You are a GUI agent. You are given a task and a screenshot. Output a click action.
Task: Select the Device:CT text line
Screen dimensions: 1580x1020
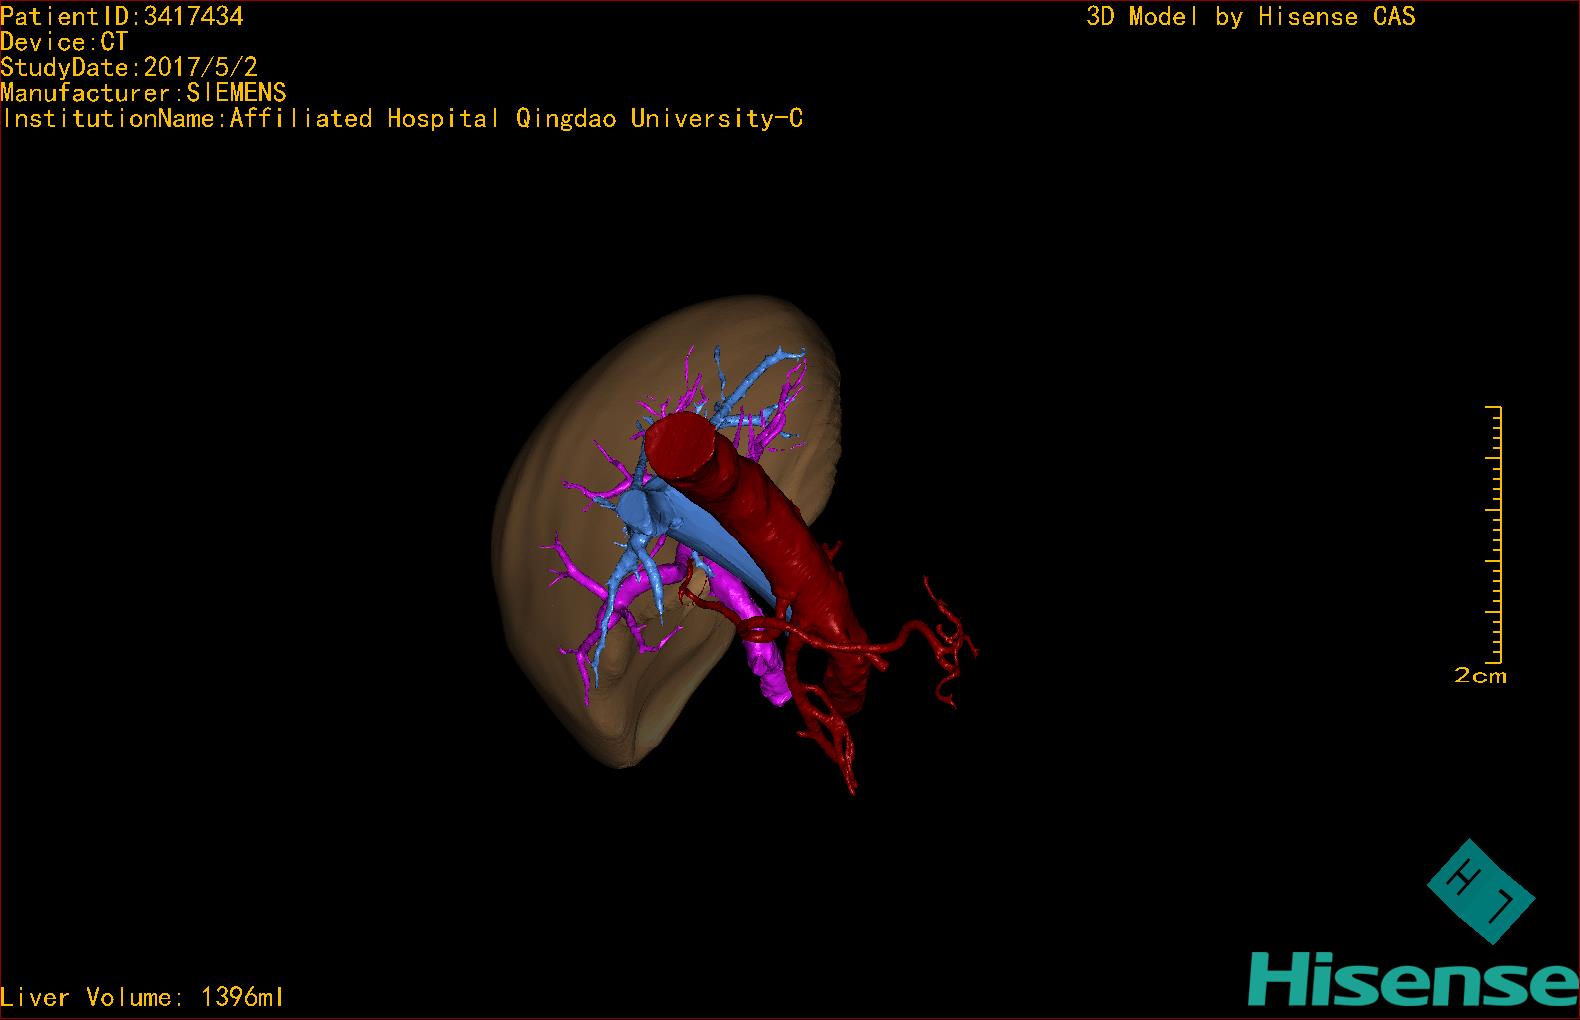click(64, 42)
